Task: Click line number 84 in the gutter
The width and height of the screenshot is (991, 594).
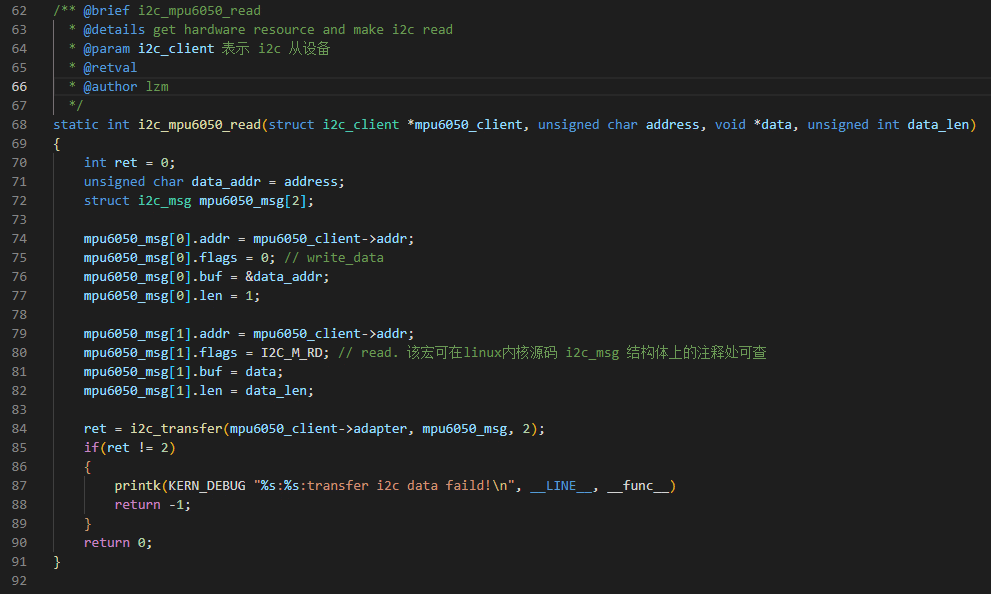Action: pos(19,428)
